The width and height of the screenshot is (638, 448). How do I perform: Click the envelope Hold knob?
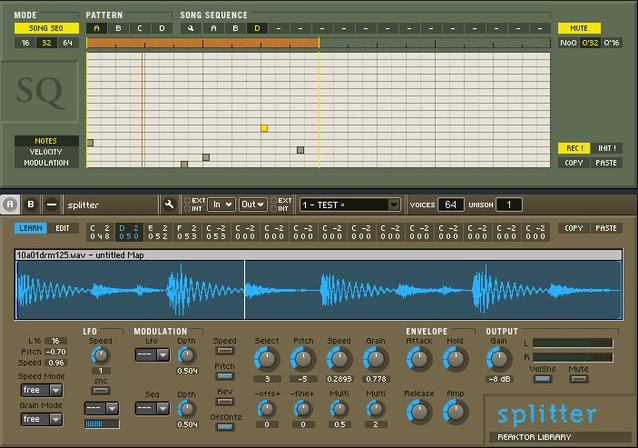pyautogui.click(x=455, y=359)
